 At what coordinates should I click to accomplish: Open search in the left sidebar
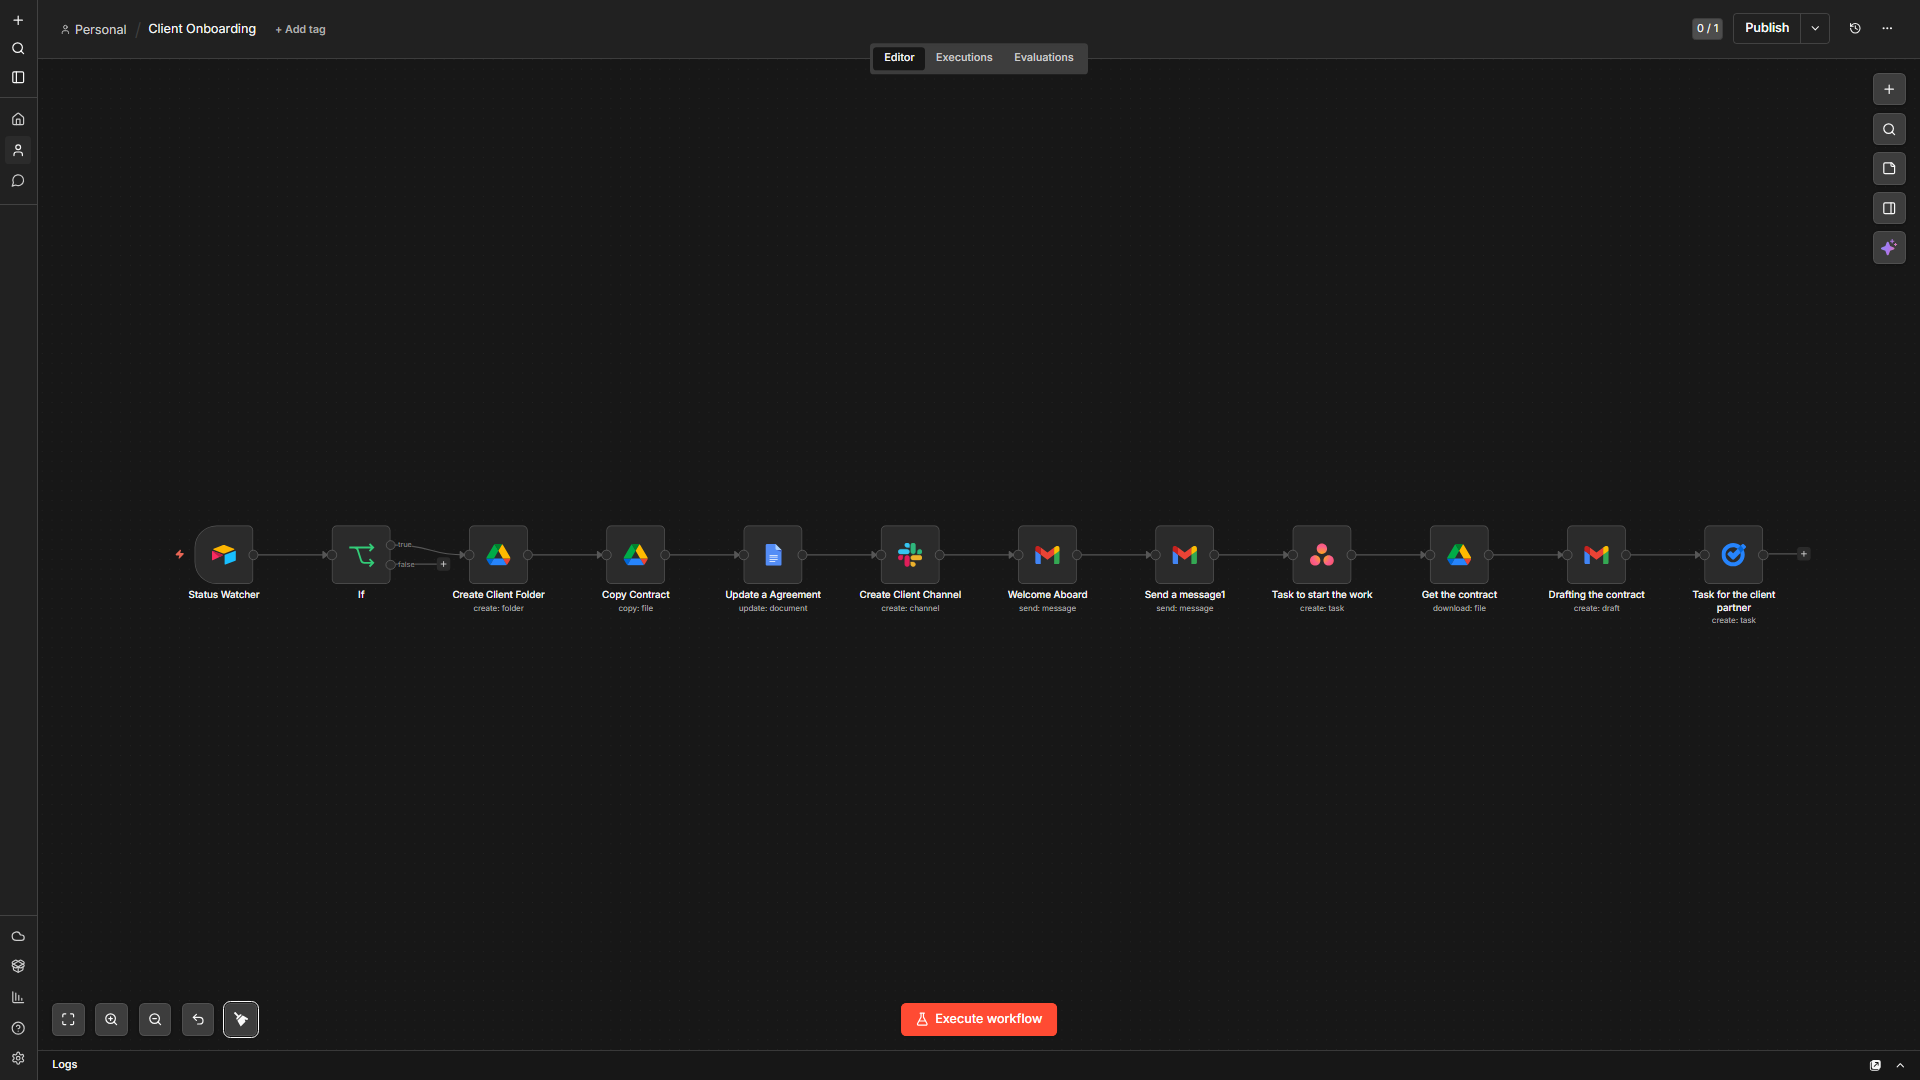[x=18, y=48]
